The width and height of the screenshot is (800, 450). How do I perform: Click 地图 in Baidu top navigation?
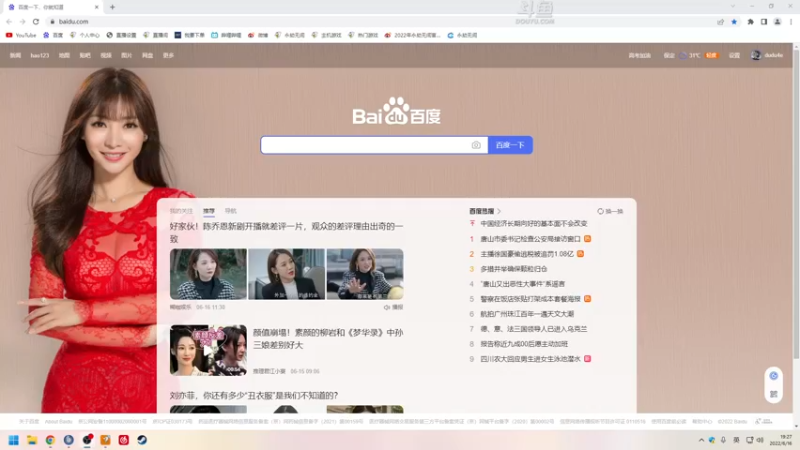click(x=64, y=55)
